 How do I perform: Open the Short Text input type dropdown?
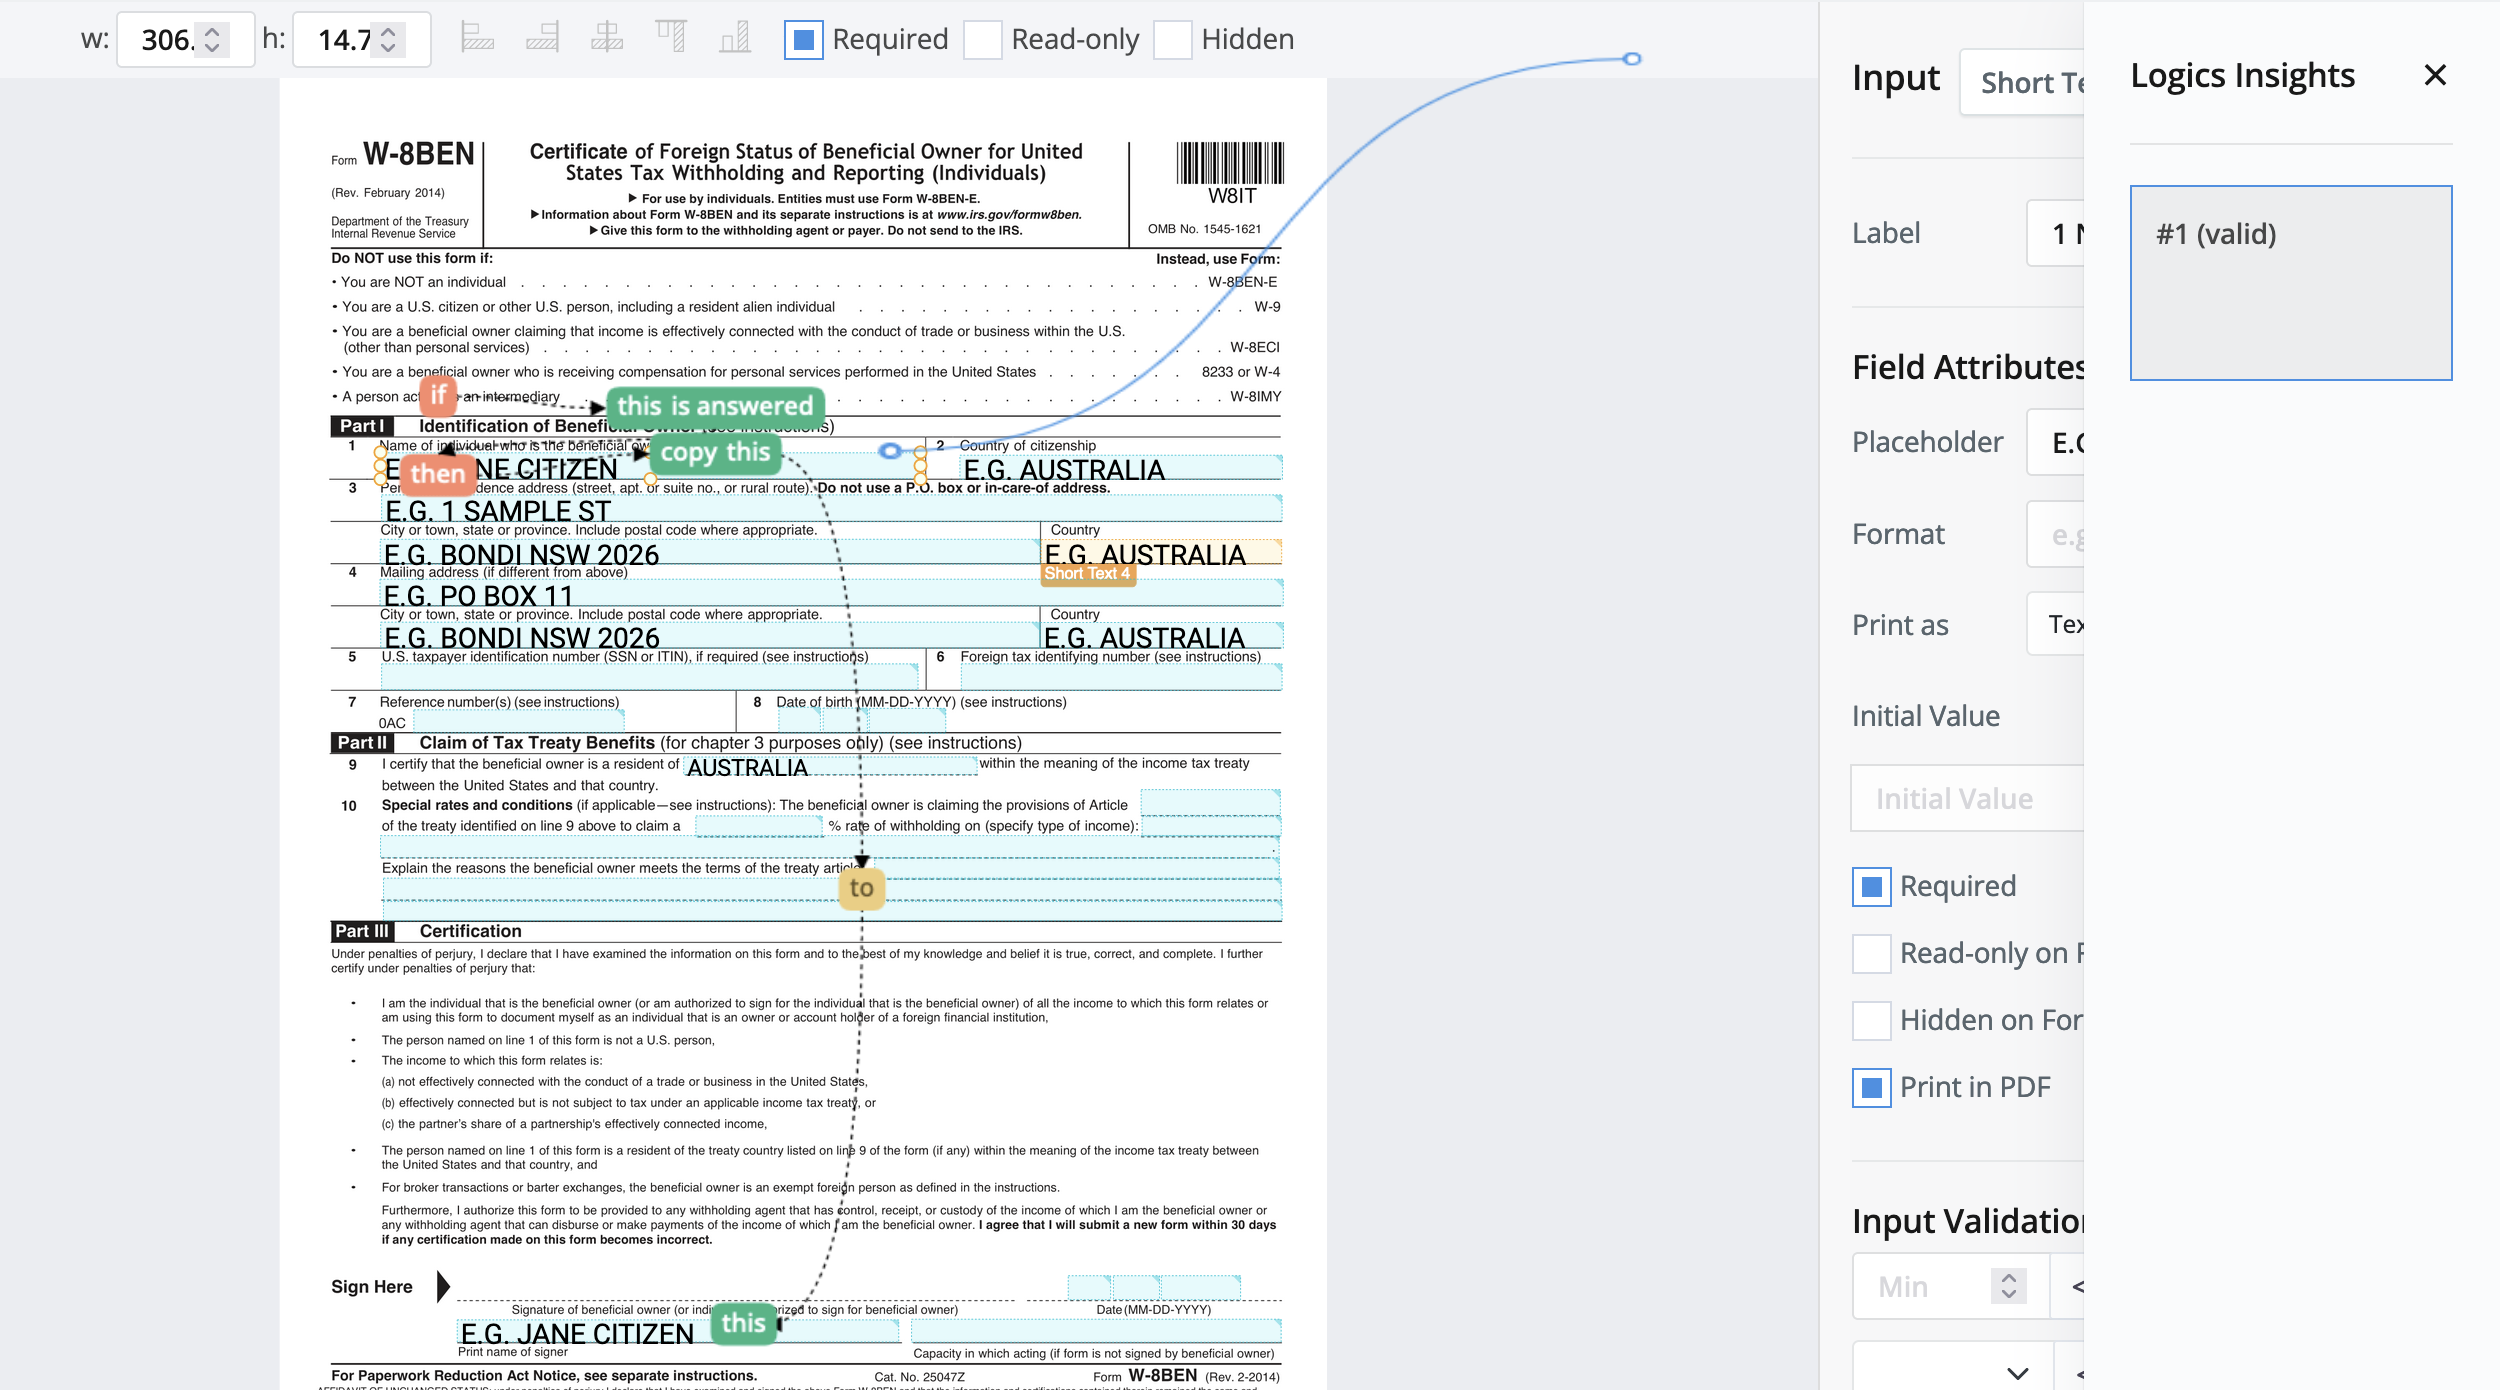2025,82
